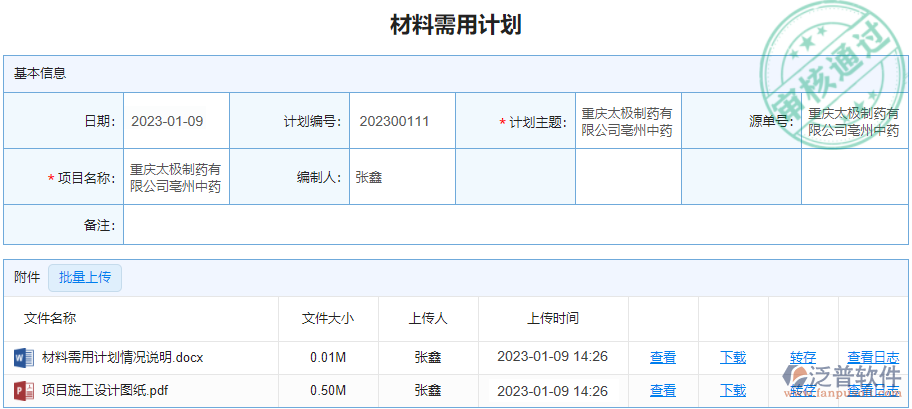This screenshot has height=409, width=912.
Task: Click the file name 材料需用计划情况说明.docx
Action: pyautogui.click(x=123, y=357)
